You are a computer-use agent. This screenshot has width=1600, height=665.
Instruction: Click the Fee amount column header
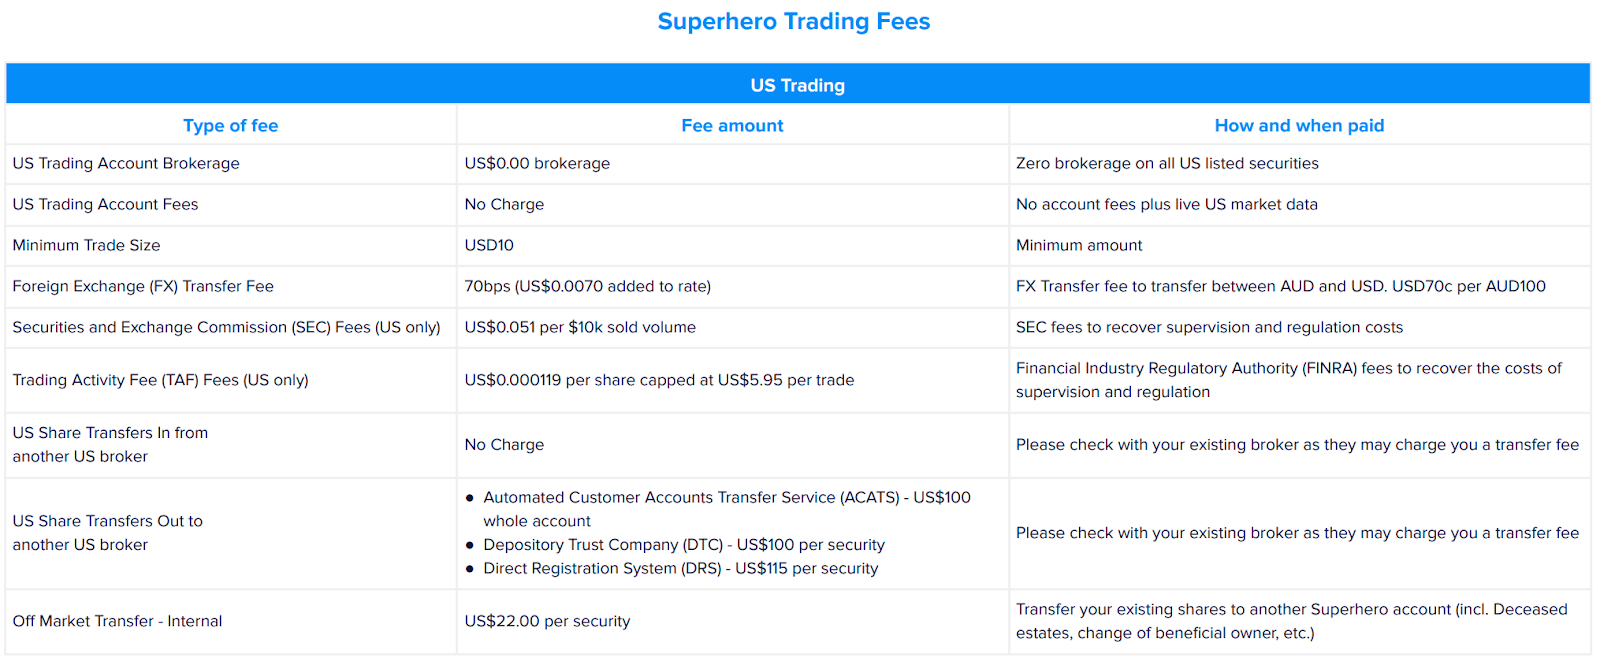pos(732,125)
